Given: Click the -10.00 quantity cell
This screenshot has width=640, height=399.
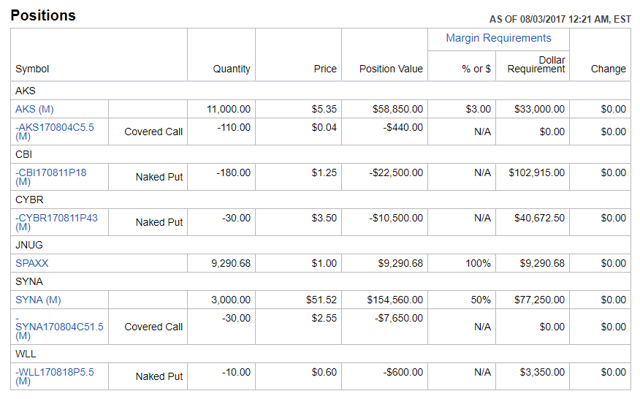Looking at the screenshot, I should pyautogui.click(x=236, y=372).
